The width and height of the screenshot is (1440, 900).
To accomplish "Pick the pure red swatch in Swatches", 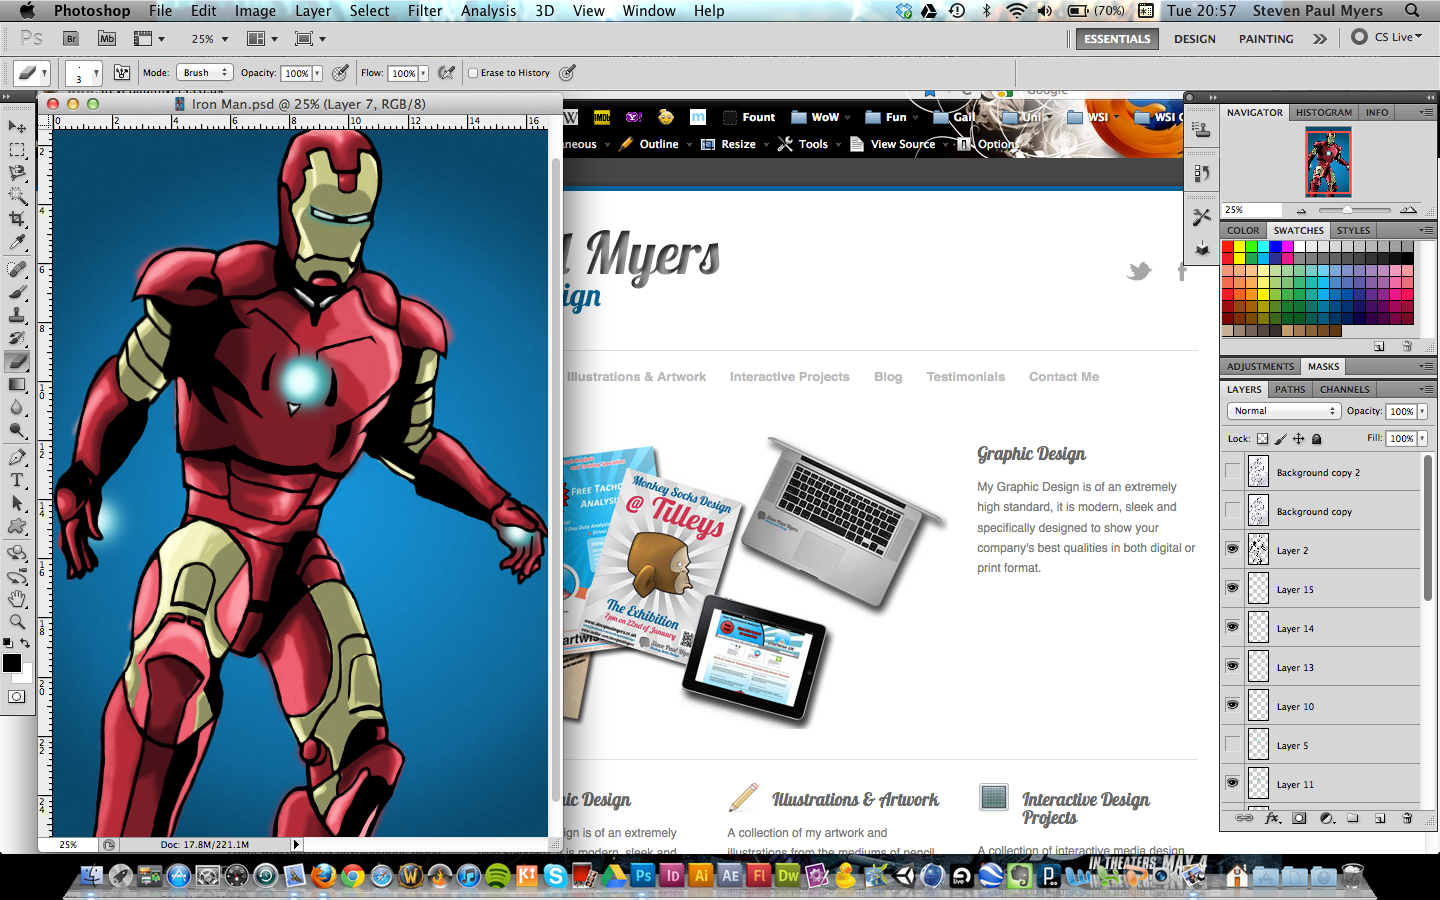I will (x=1227, y=246).
